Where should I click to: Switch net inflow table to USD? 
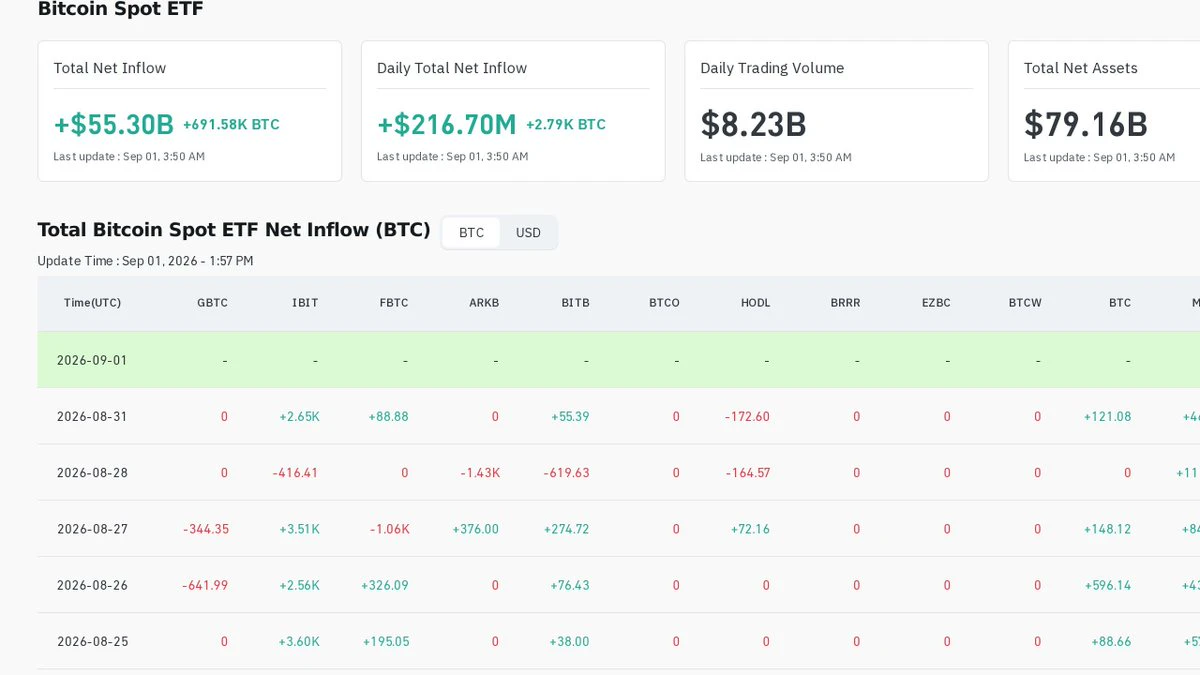(x=528, y=233)
